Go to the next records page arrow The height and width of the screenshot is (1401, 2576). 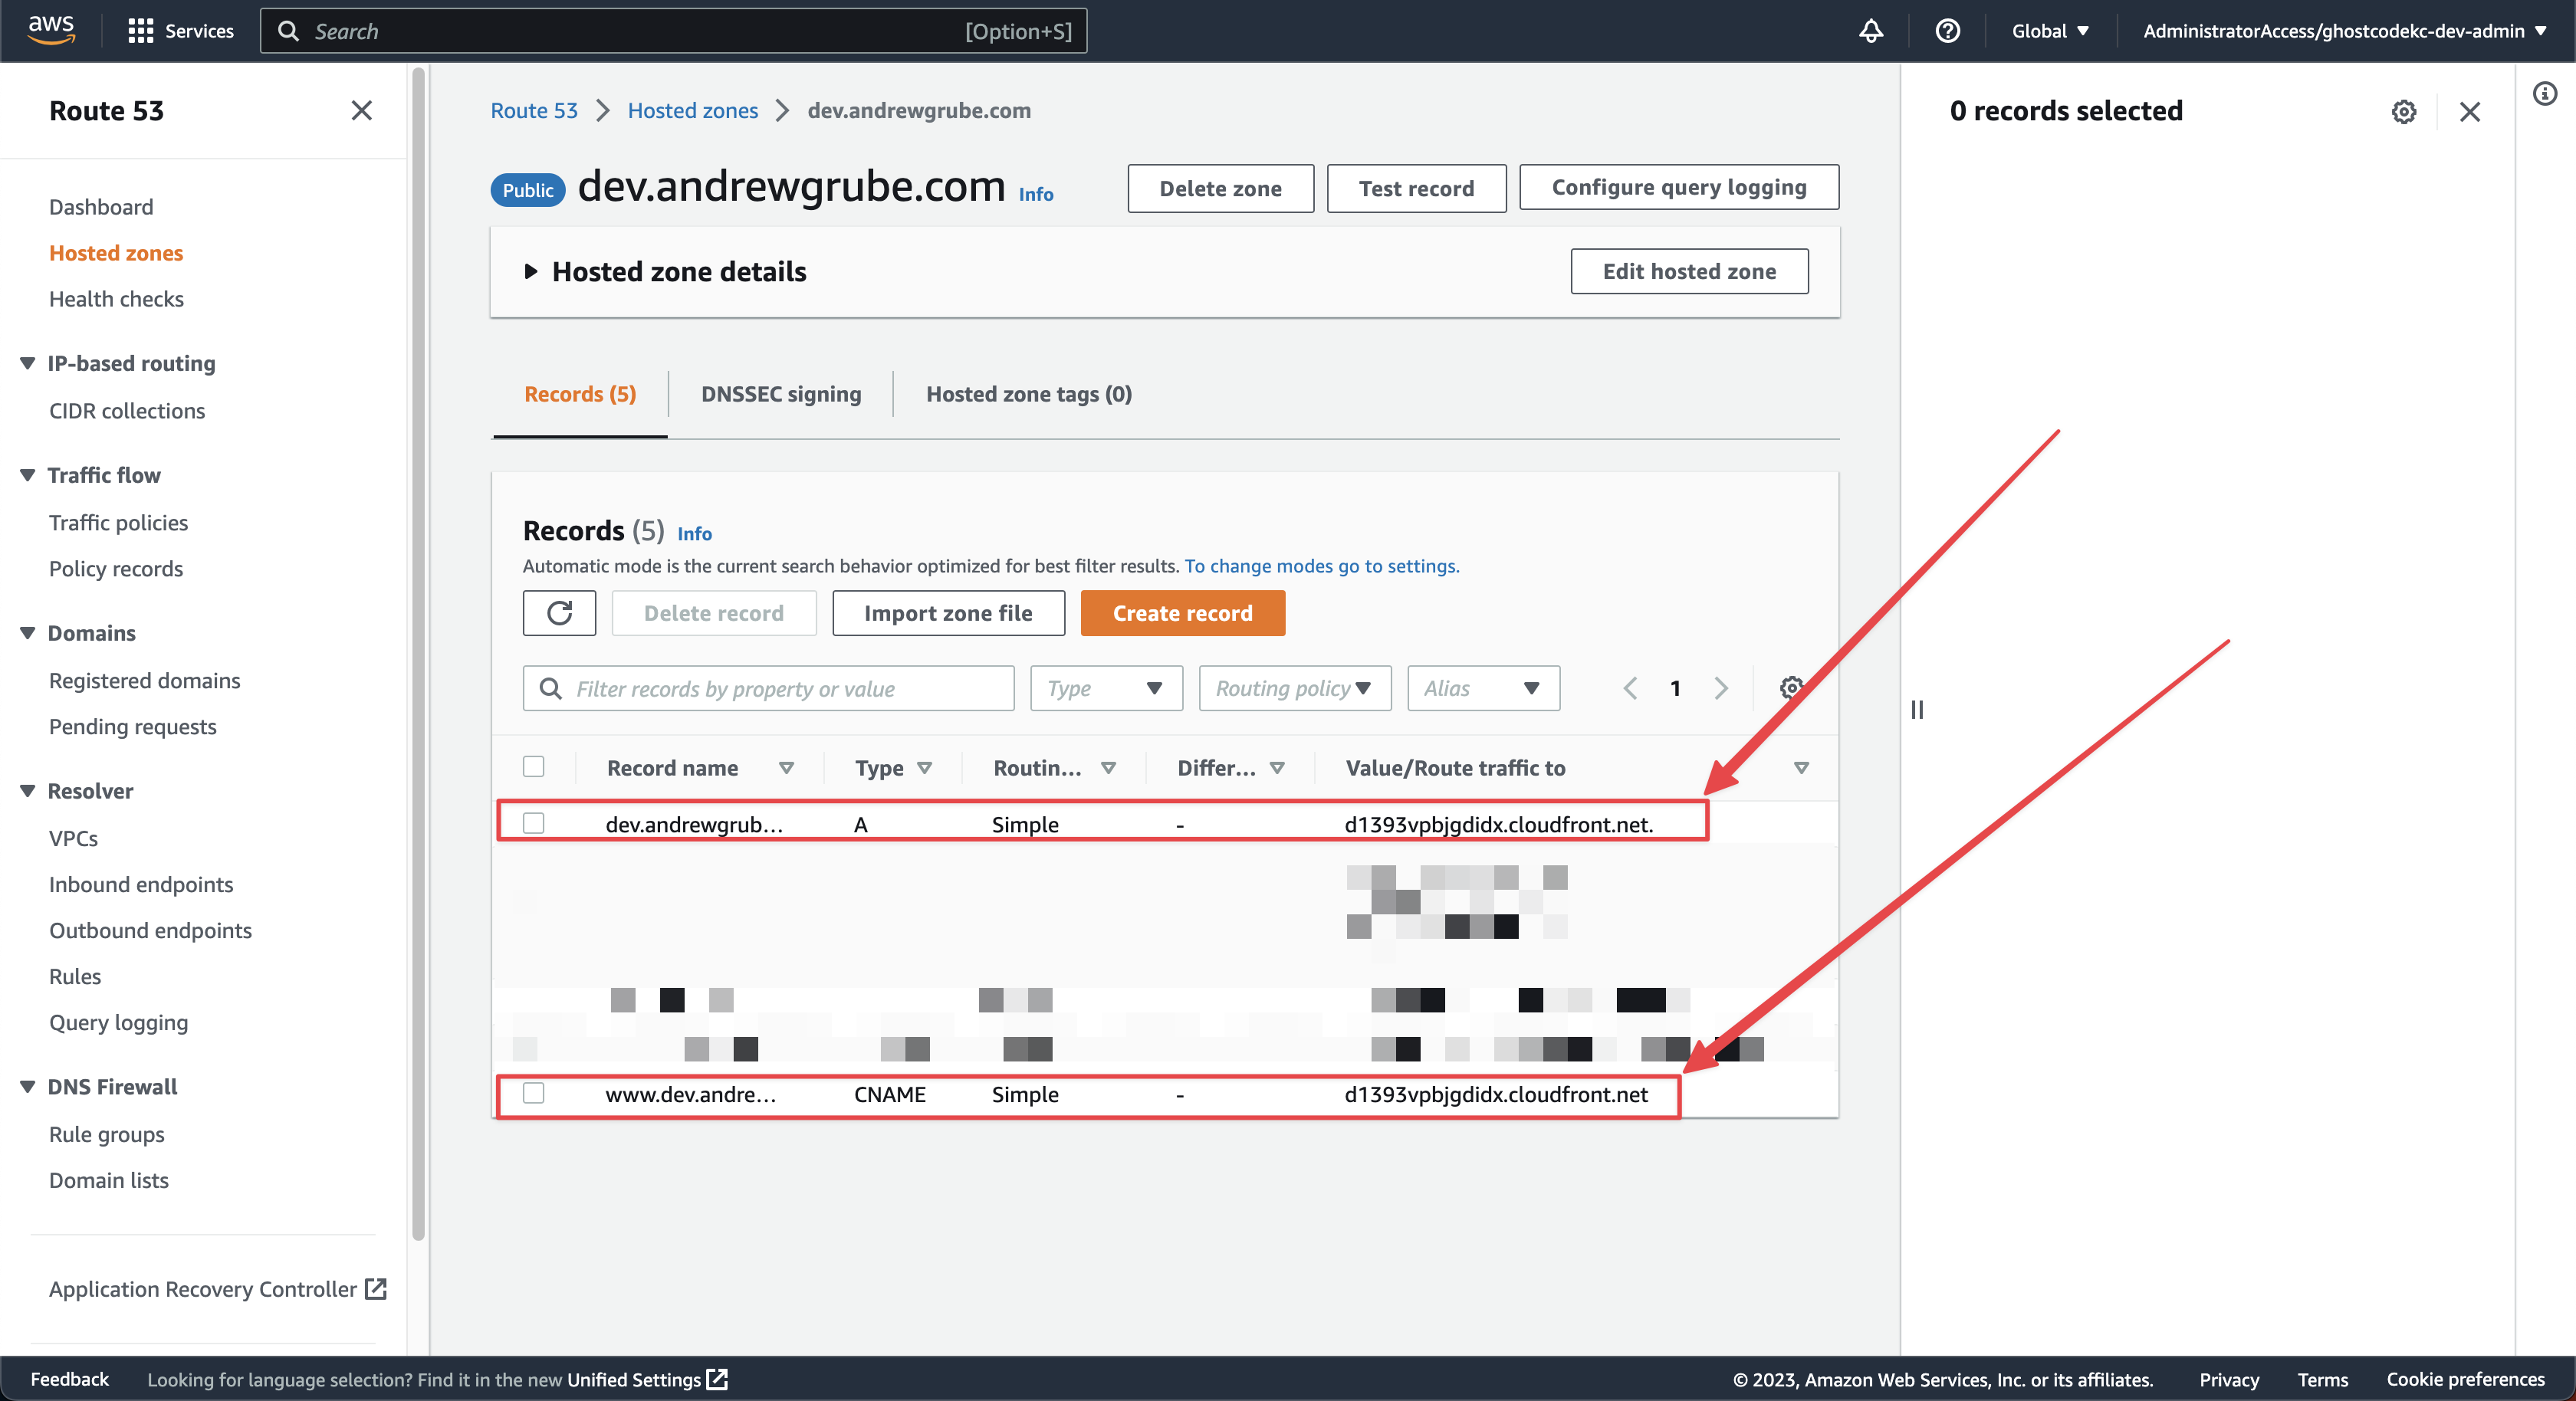pos(1721,688)
